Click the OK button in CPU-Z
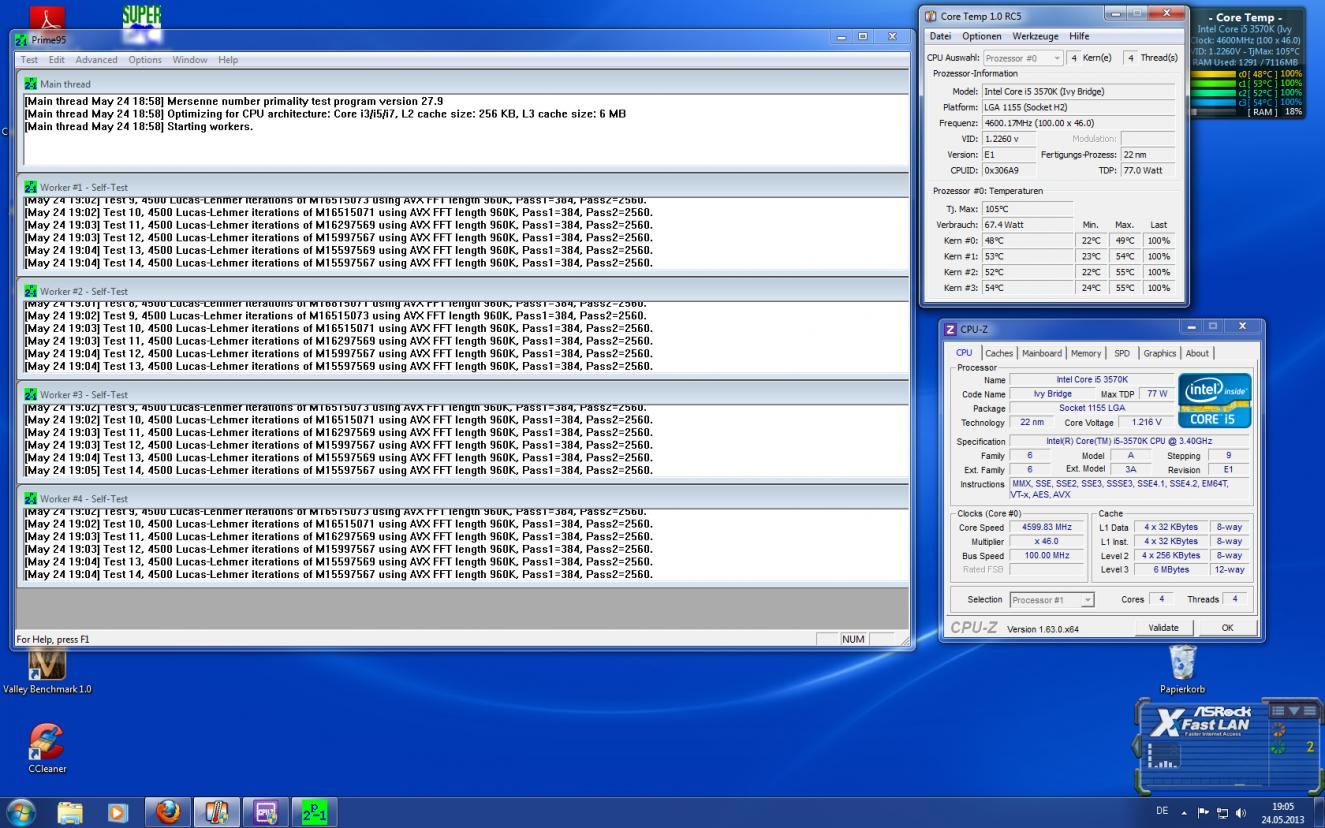The height and width of the screenshot is (828, 1325). tap(1227, 628)
